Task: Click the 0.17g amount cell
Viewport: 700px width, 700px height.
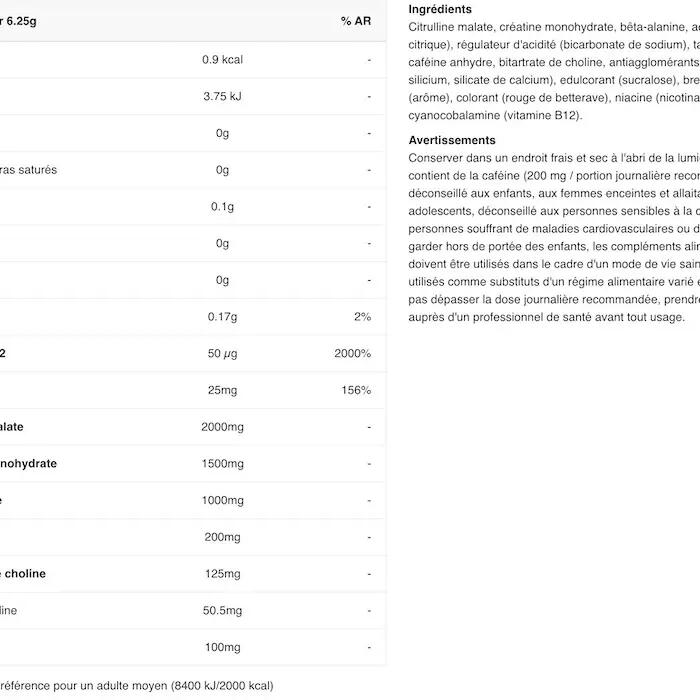Action: point(222,317)
